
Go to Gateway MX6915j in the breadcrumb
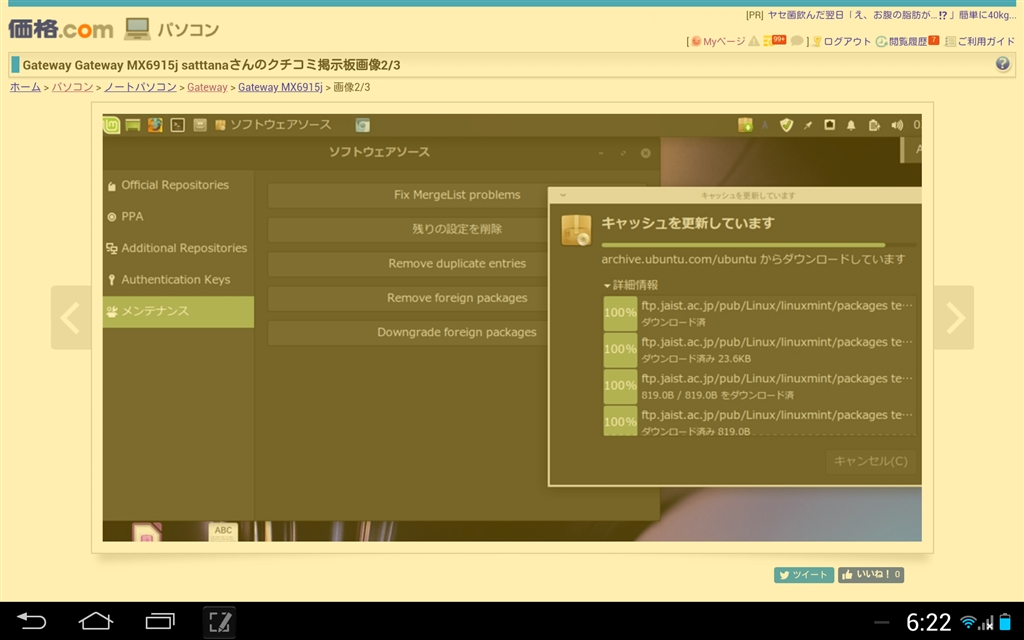click(280, 87)
